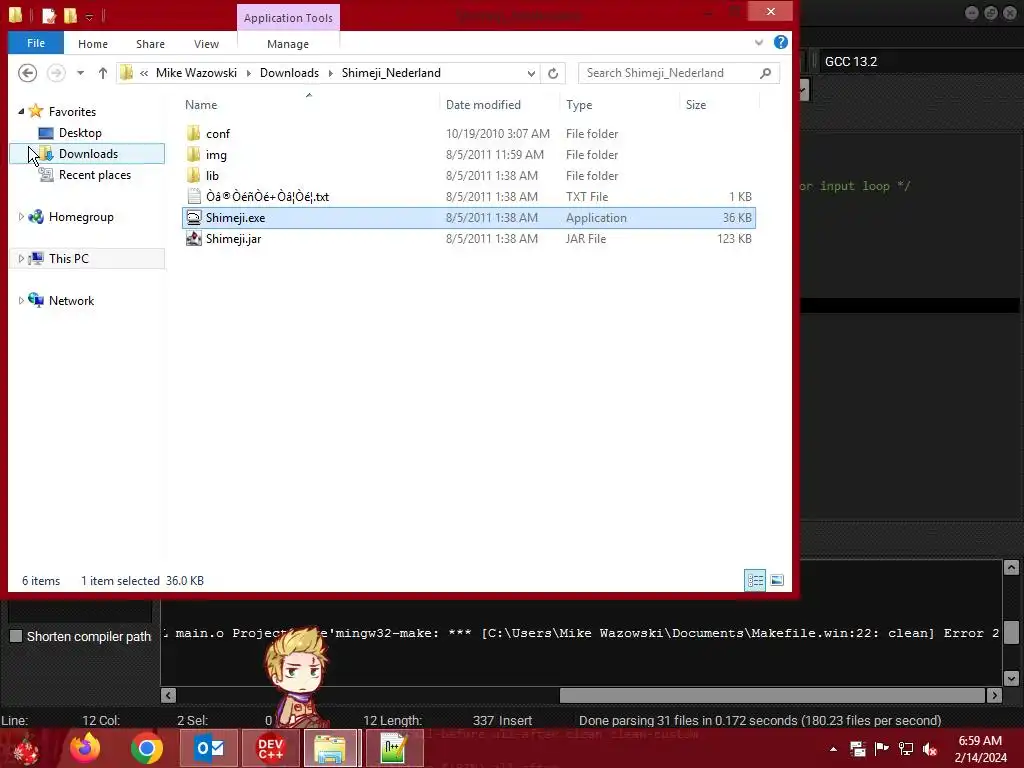This screenshot has height=768, width=1024.
Task: Sort files by the Name column header
Action: pos(309,104)
